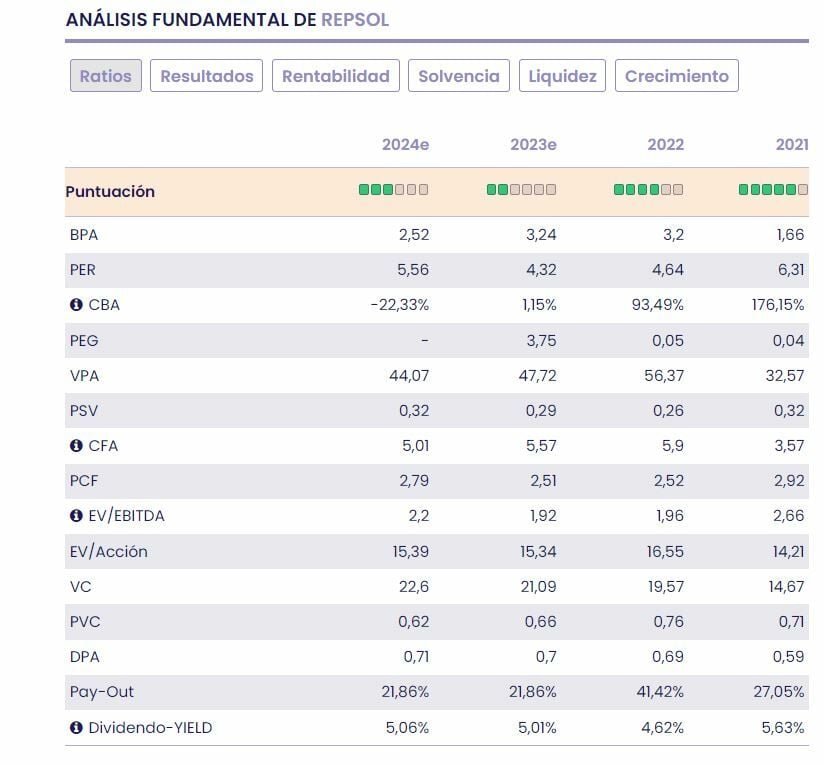Image resolution: width=824 pixels, height=764 pixels.
Task: Click the REPSOL name in the heading
Action: tap(355, 20)
